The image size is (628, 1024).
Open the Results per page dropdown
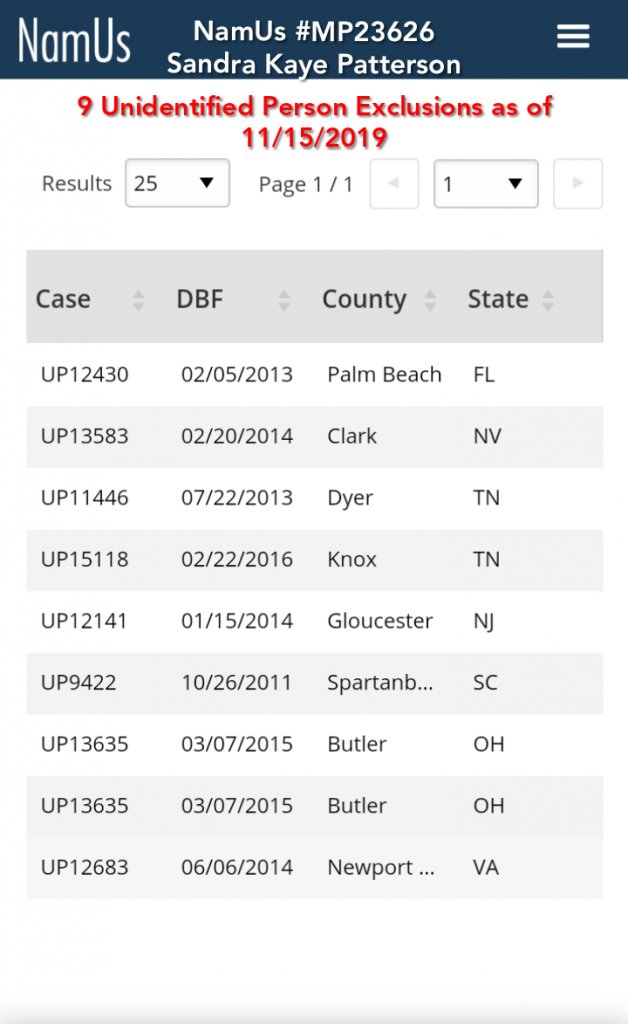177,184
